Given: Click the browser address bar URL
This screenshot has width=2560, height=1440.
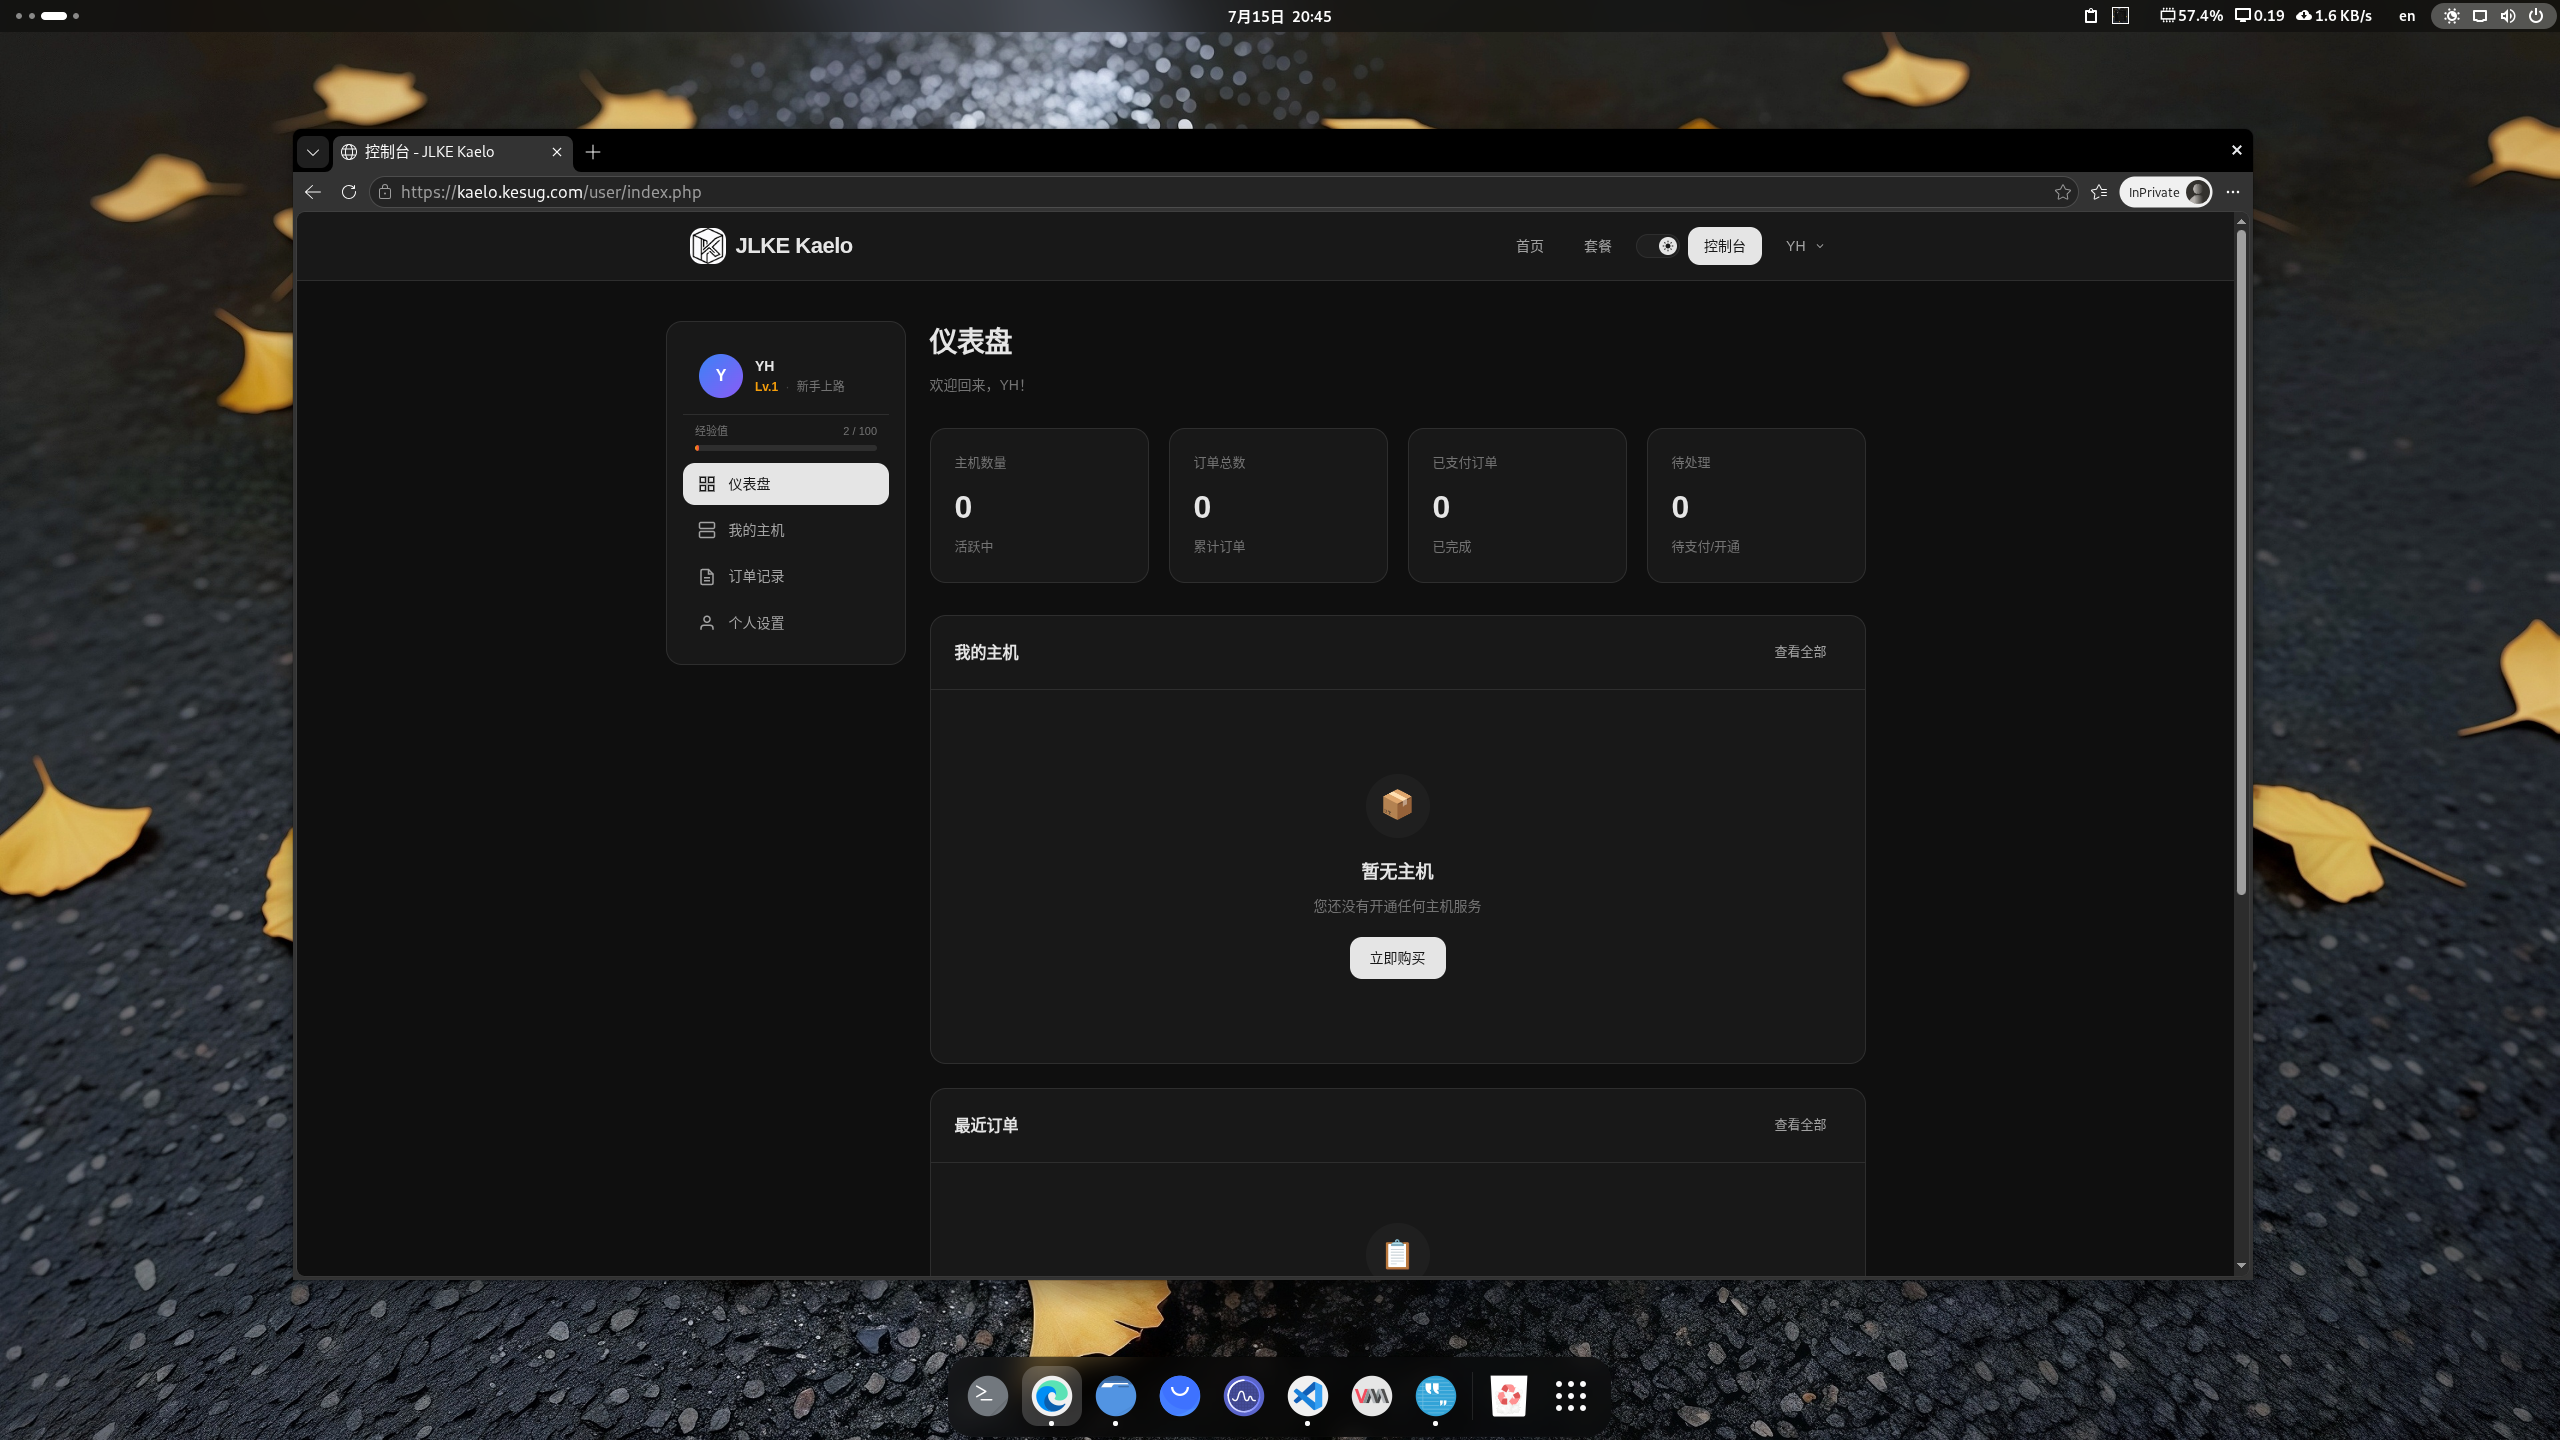Looking at the screenshot, I should click(x=551, y=192).
